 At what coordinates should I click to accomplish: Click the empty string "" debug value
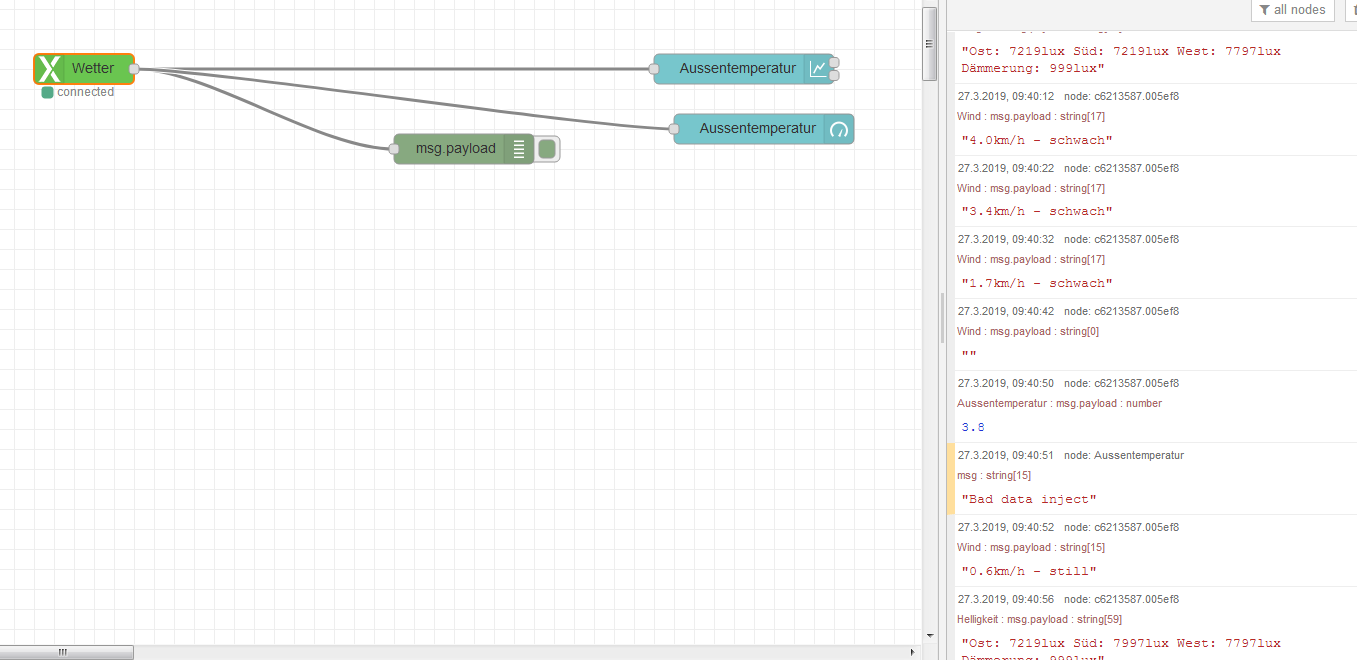(969, 356)
